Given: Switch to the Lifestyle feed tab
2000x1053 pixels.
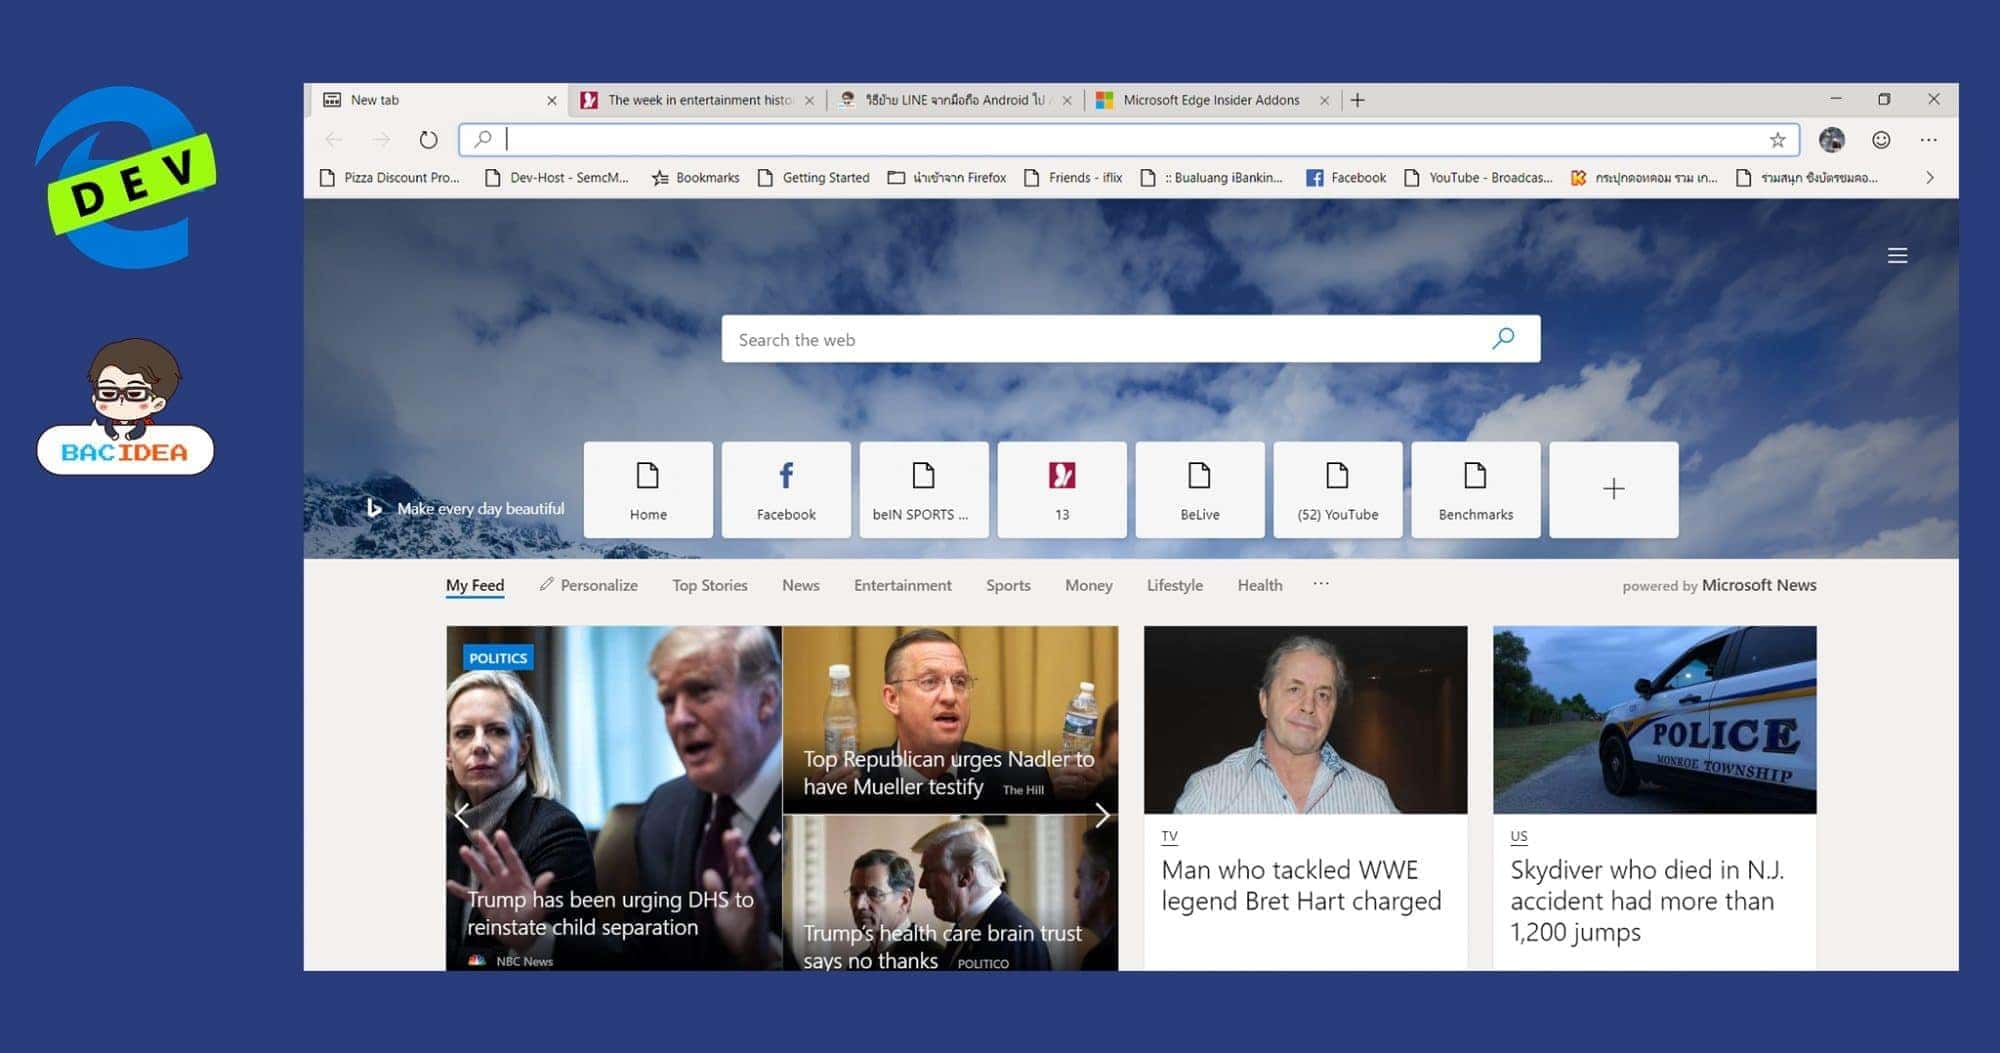Looking at the screenshot, I should pyautogui.click(x=1175, y=586).
